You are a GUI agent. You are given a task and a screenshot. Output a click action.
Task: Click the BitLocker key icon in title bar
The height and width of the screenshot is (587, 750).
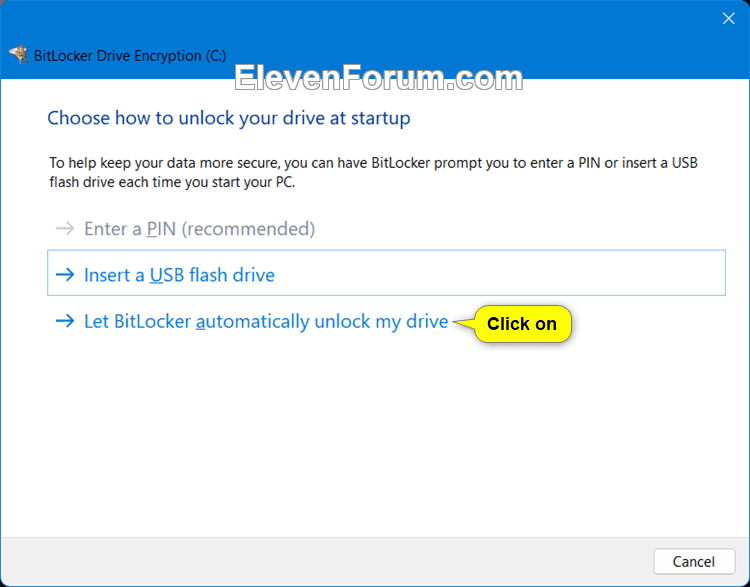click(19, 55)
